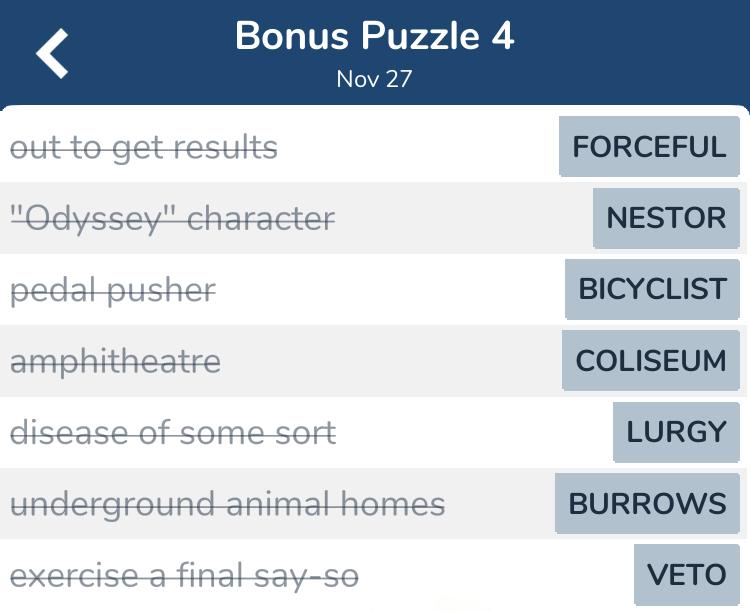Tap the "underground animal homes" clue
750x611 pixels.
(x=228, y=505)
